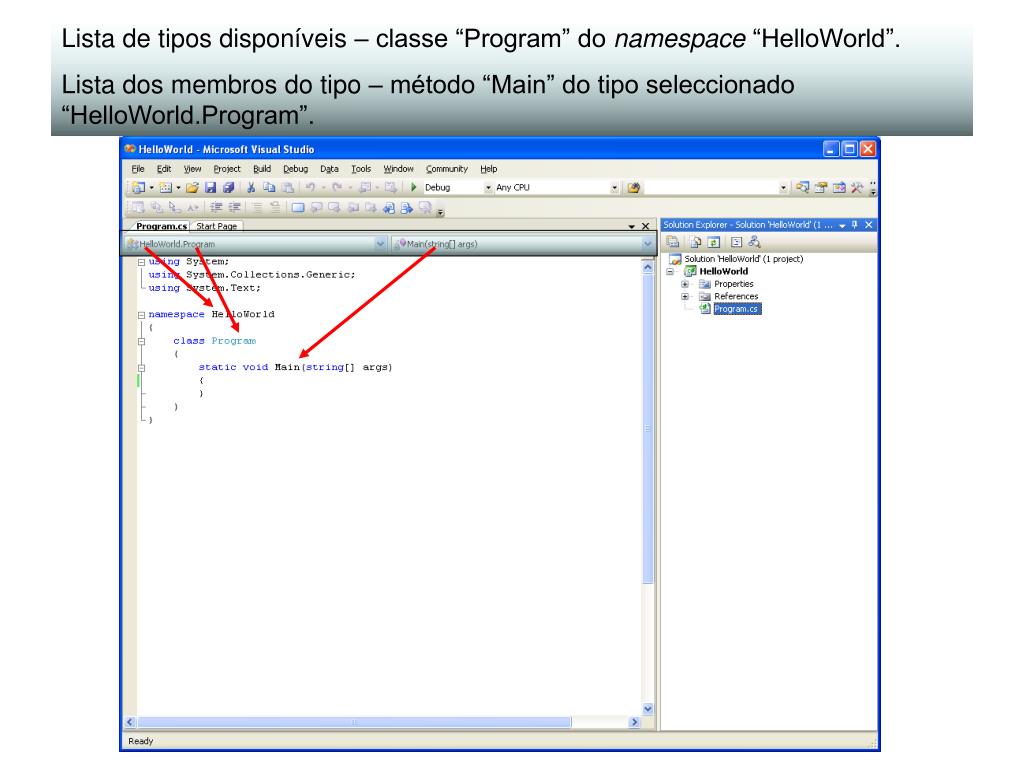Open the Properties Window toolbar icon

point(821,187)
